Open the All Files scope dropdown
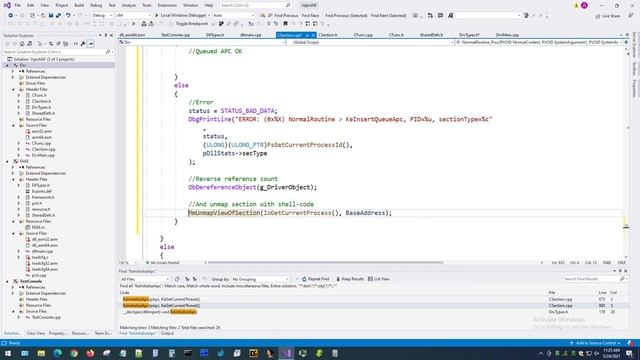This screenshot has height=360, width=640. point(144,279)
